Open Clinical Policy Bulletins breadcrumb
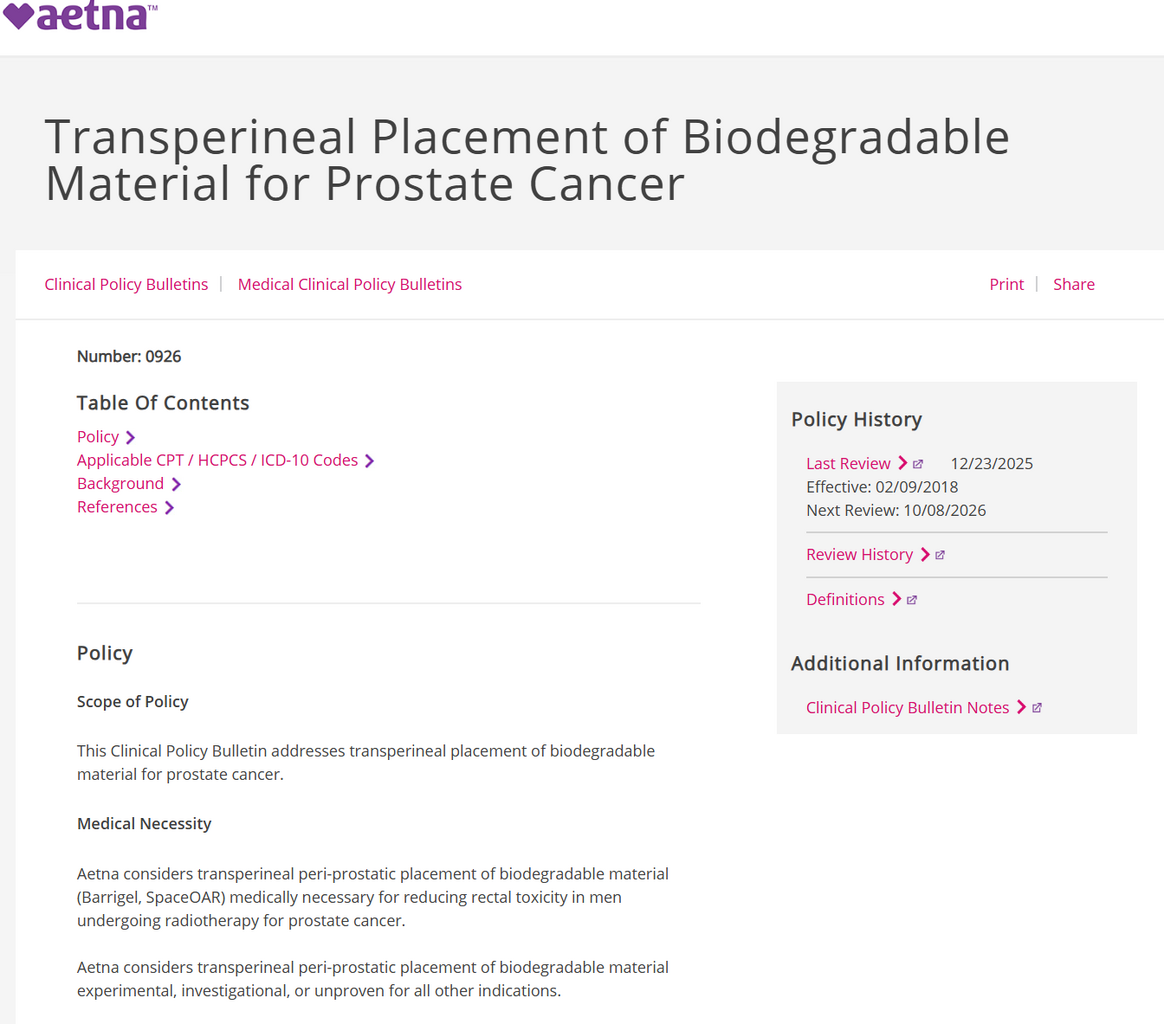This screenshot has width=1164, height=1024. (x=126, y=284)
